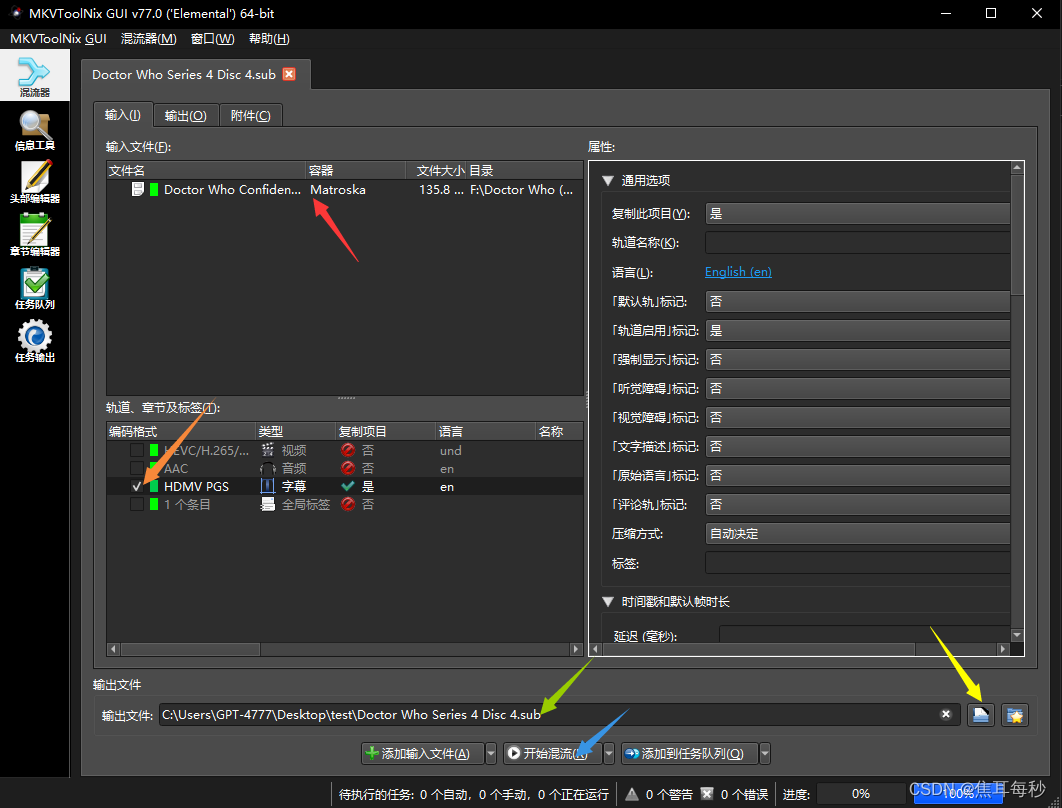Image resolution: width=1062 pixels, height=808 pixels.
Task: Enable the 1 个条目 global tags checkbox
Action: (x=137, y=504)
